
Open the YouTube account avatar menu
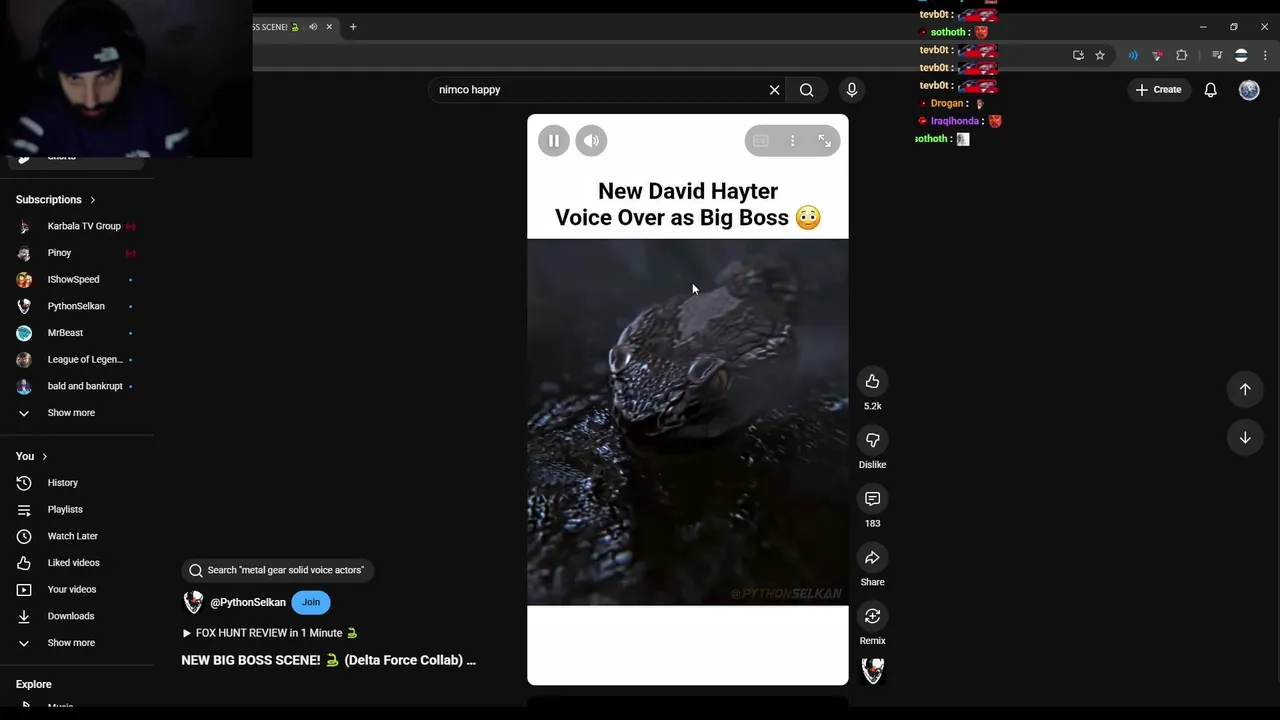tap(1249, 90)
